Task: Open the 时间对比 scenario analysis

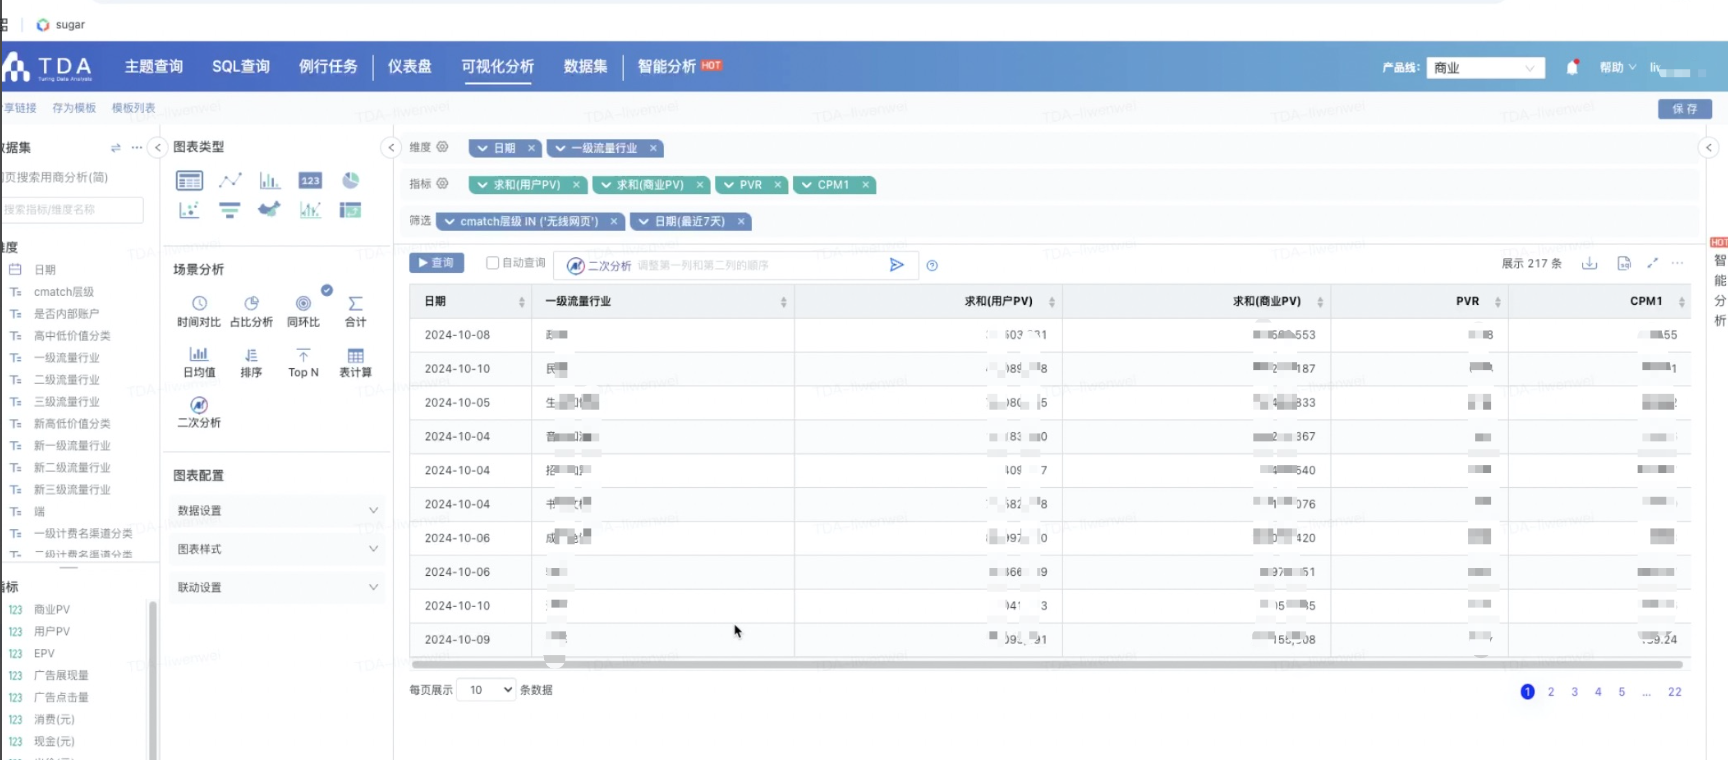Action: 199,311
